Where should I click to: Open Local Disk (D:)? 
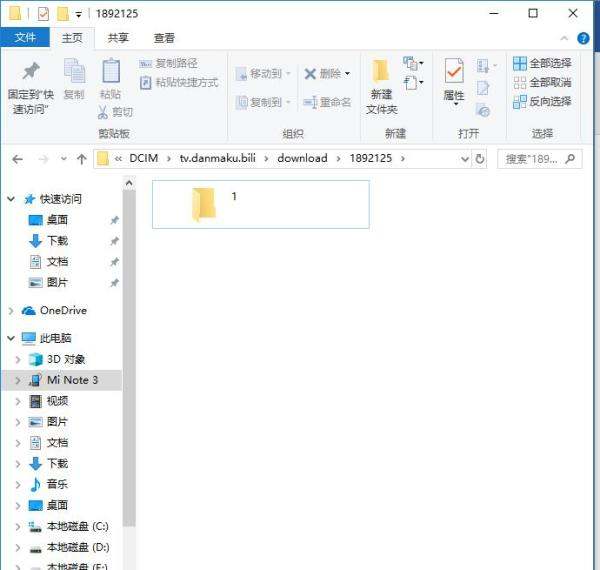click(x=78, y=548)
